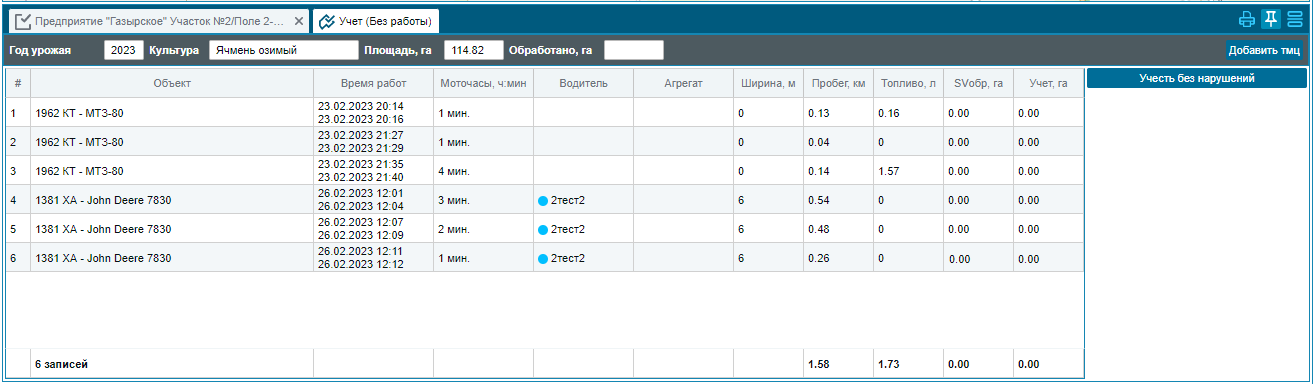
Task: Click the Пробег, км column header
Action: 838,83
